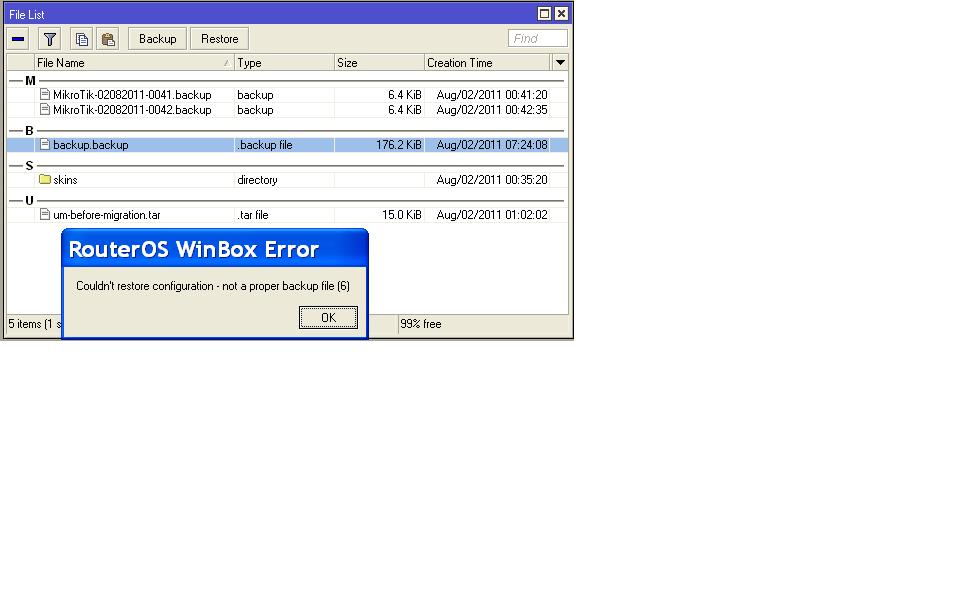Viewport: 958px width, 600px height.
Task: Click the Aug/02/2011 00:35:20 creation time
Action: (x=492, y=180)
